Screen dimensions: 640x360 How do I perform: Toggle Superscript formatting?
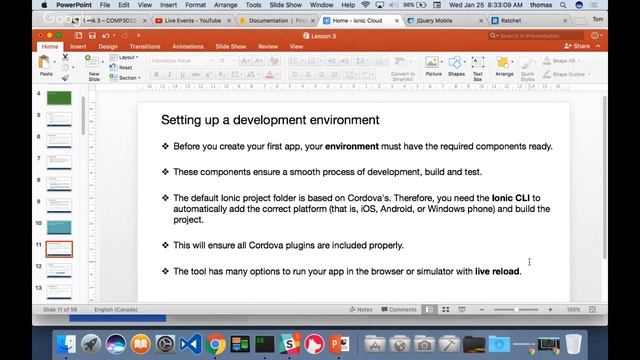point(209,74)
